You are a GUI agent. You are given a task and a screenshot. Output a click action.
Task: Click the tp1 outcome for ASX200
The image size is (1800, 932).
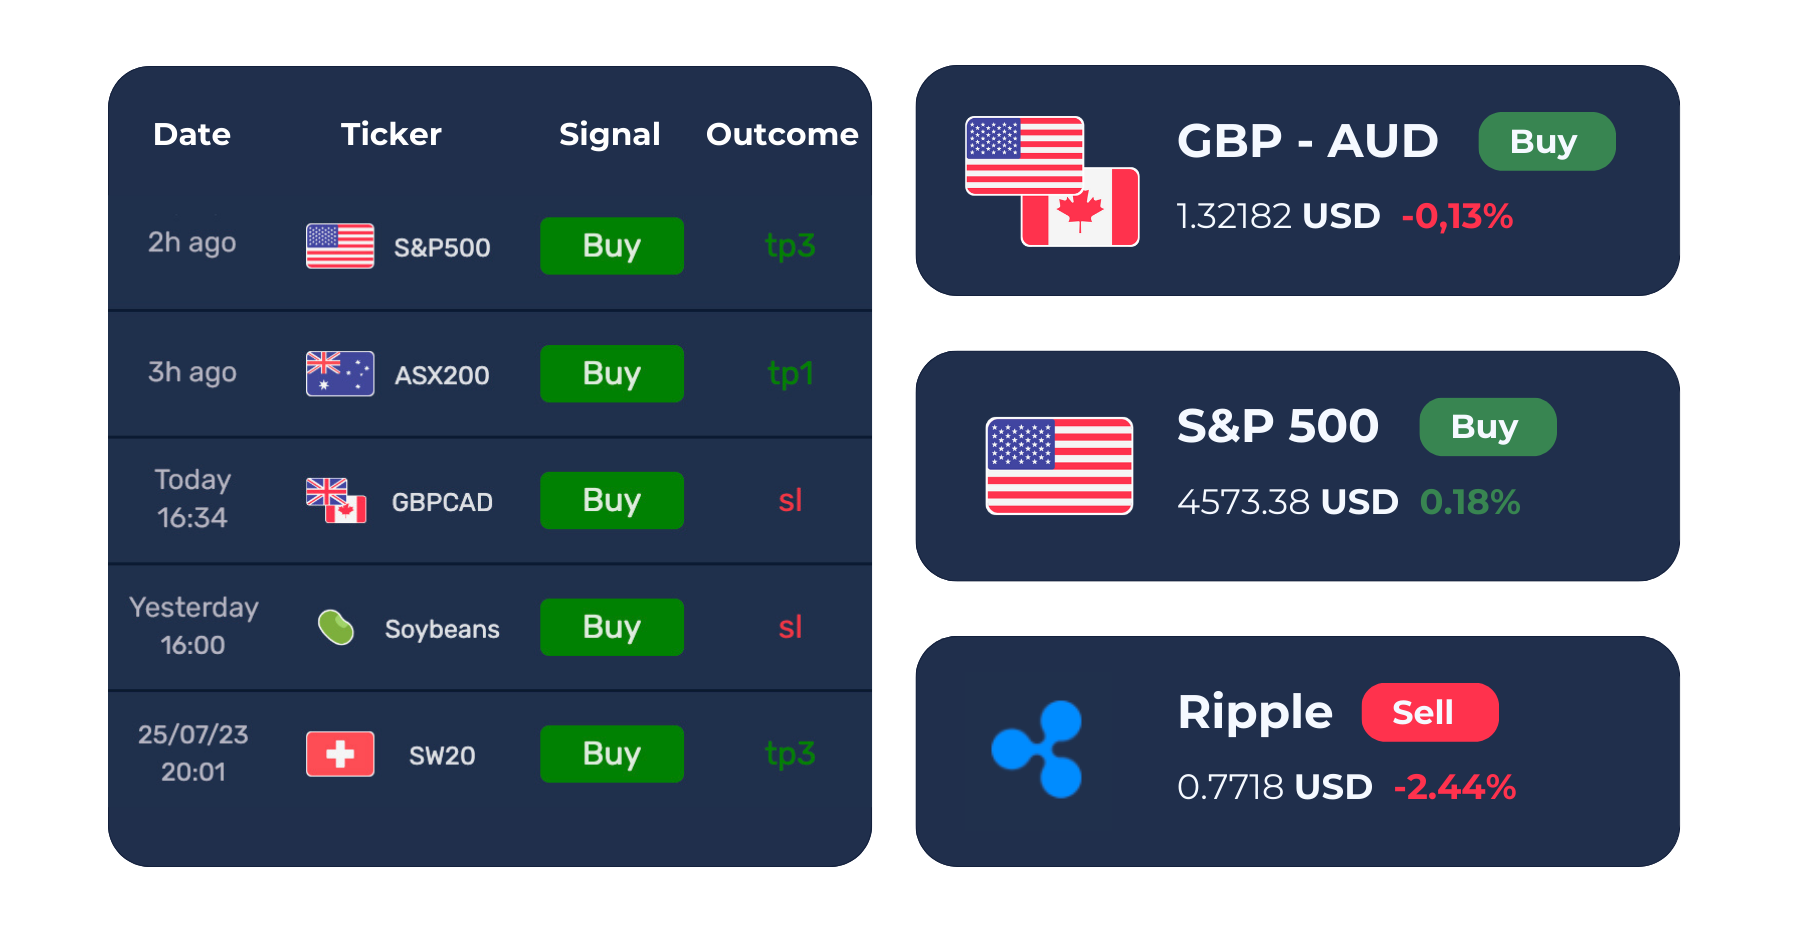[x=790, y=374]
